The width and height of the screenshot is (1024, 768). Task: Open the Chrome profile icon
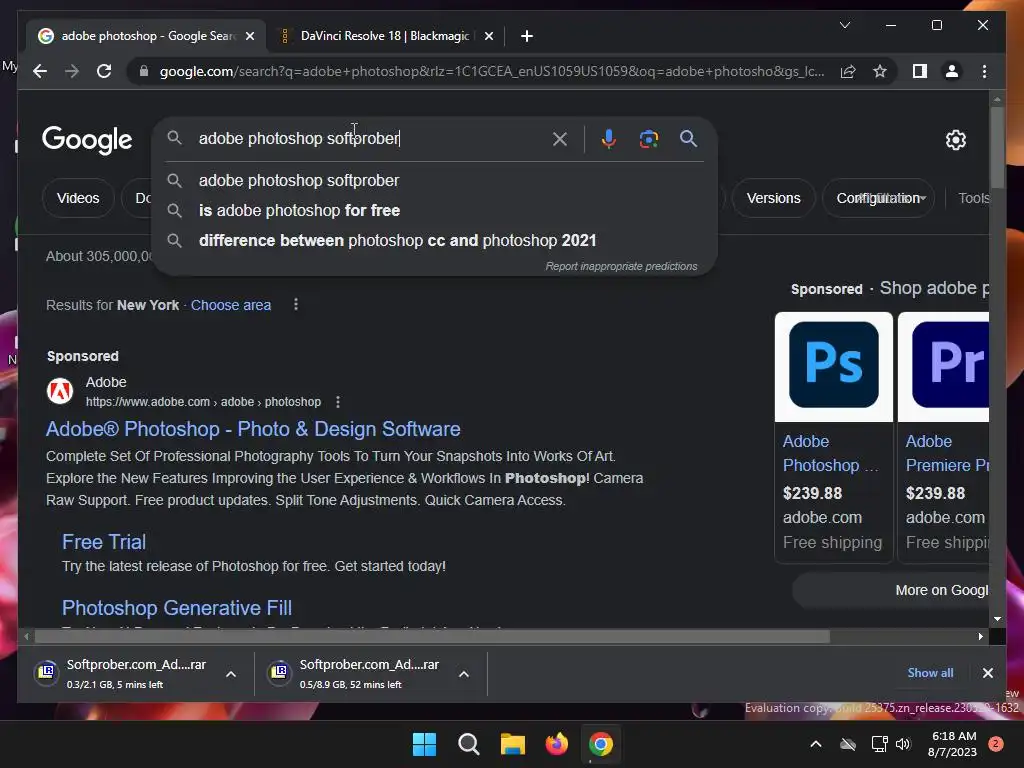(952, 71)
